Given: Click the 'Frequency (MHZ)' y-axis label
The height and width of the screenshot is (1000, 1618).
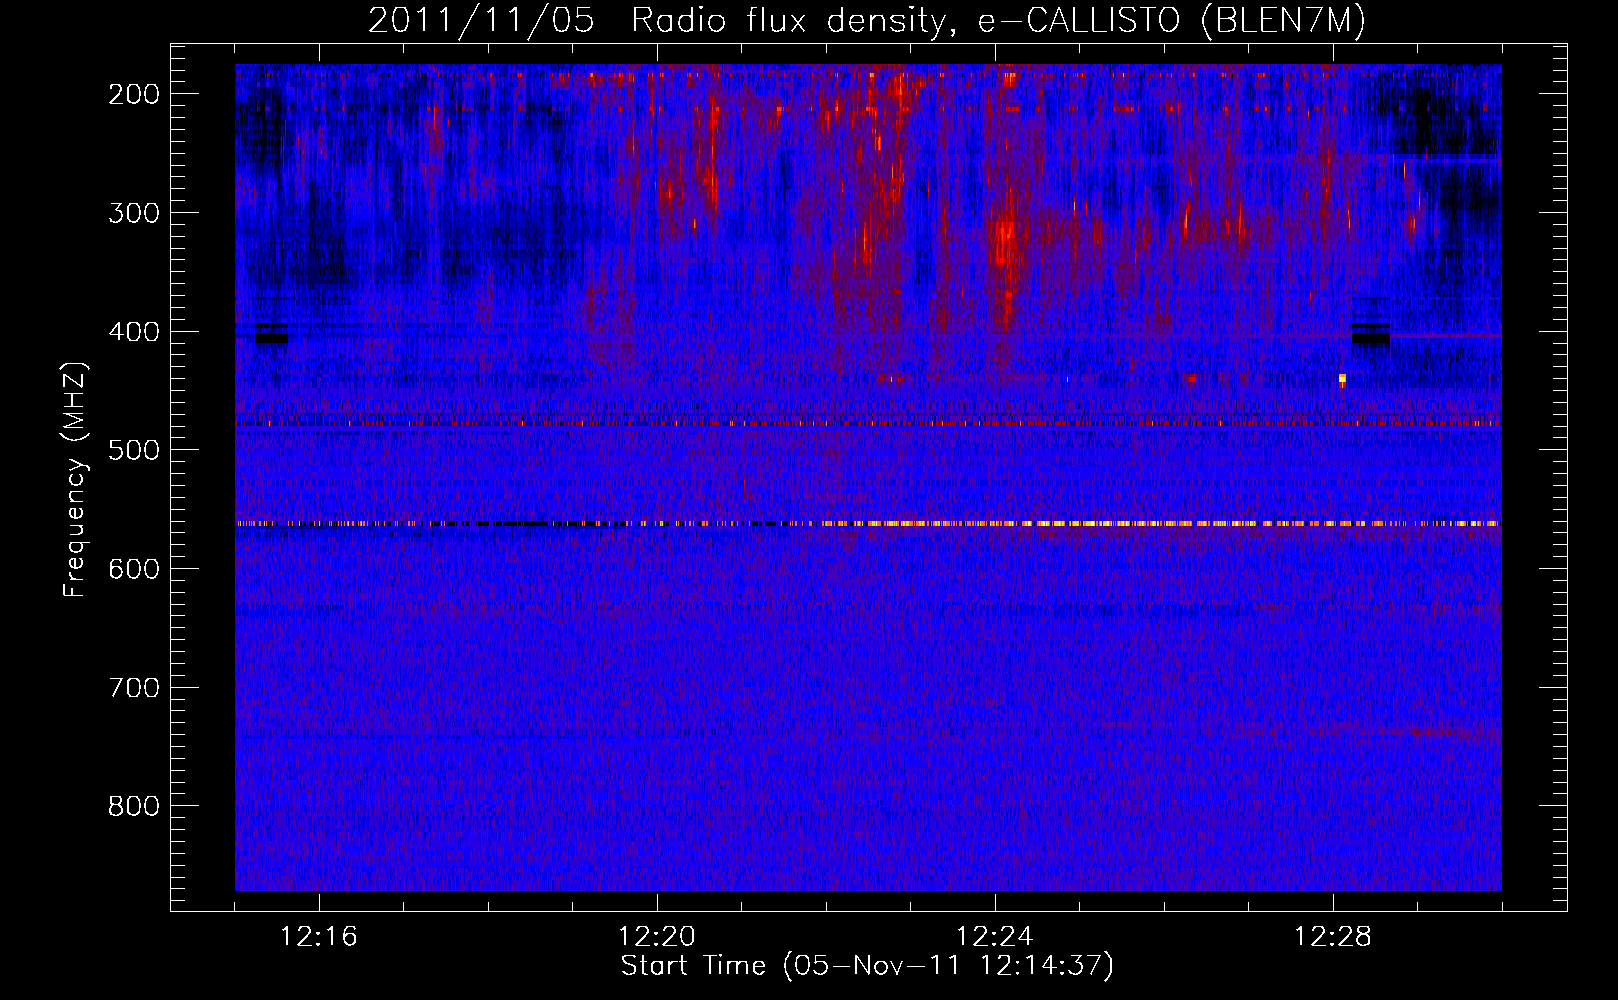Looking at the screenshot, I should point(75,479).
